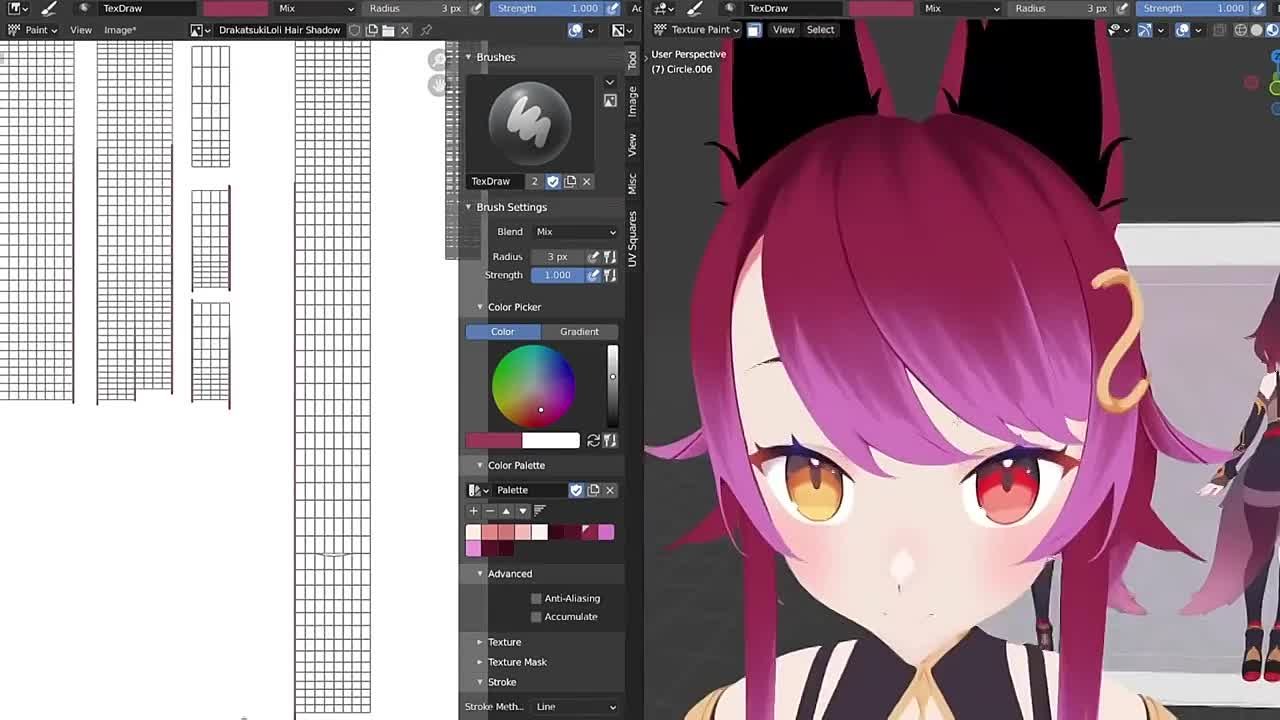Click the new image duplicate icon
The width and height of the screenshot is (1280, 720).
tap(372, 30)
